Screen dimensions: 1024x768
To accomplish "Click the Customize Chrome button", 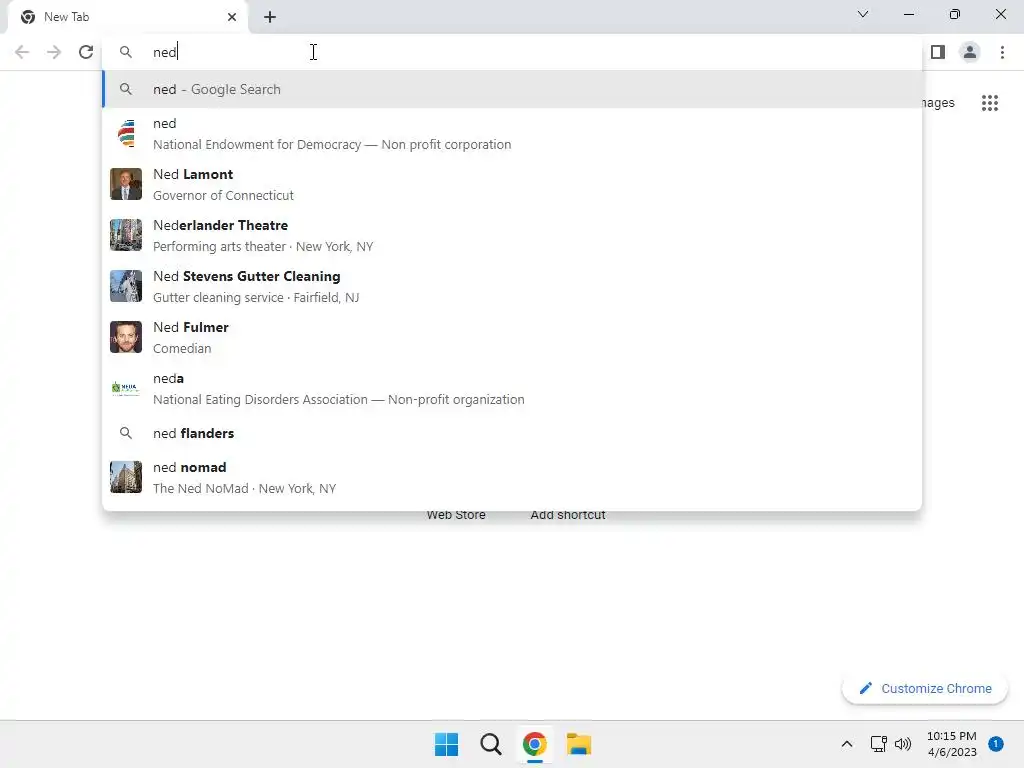I will coord(925,688).
